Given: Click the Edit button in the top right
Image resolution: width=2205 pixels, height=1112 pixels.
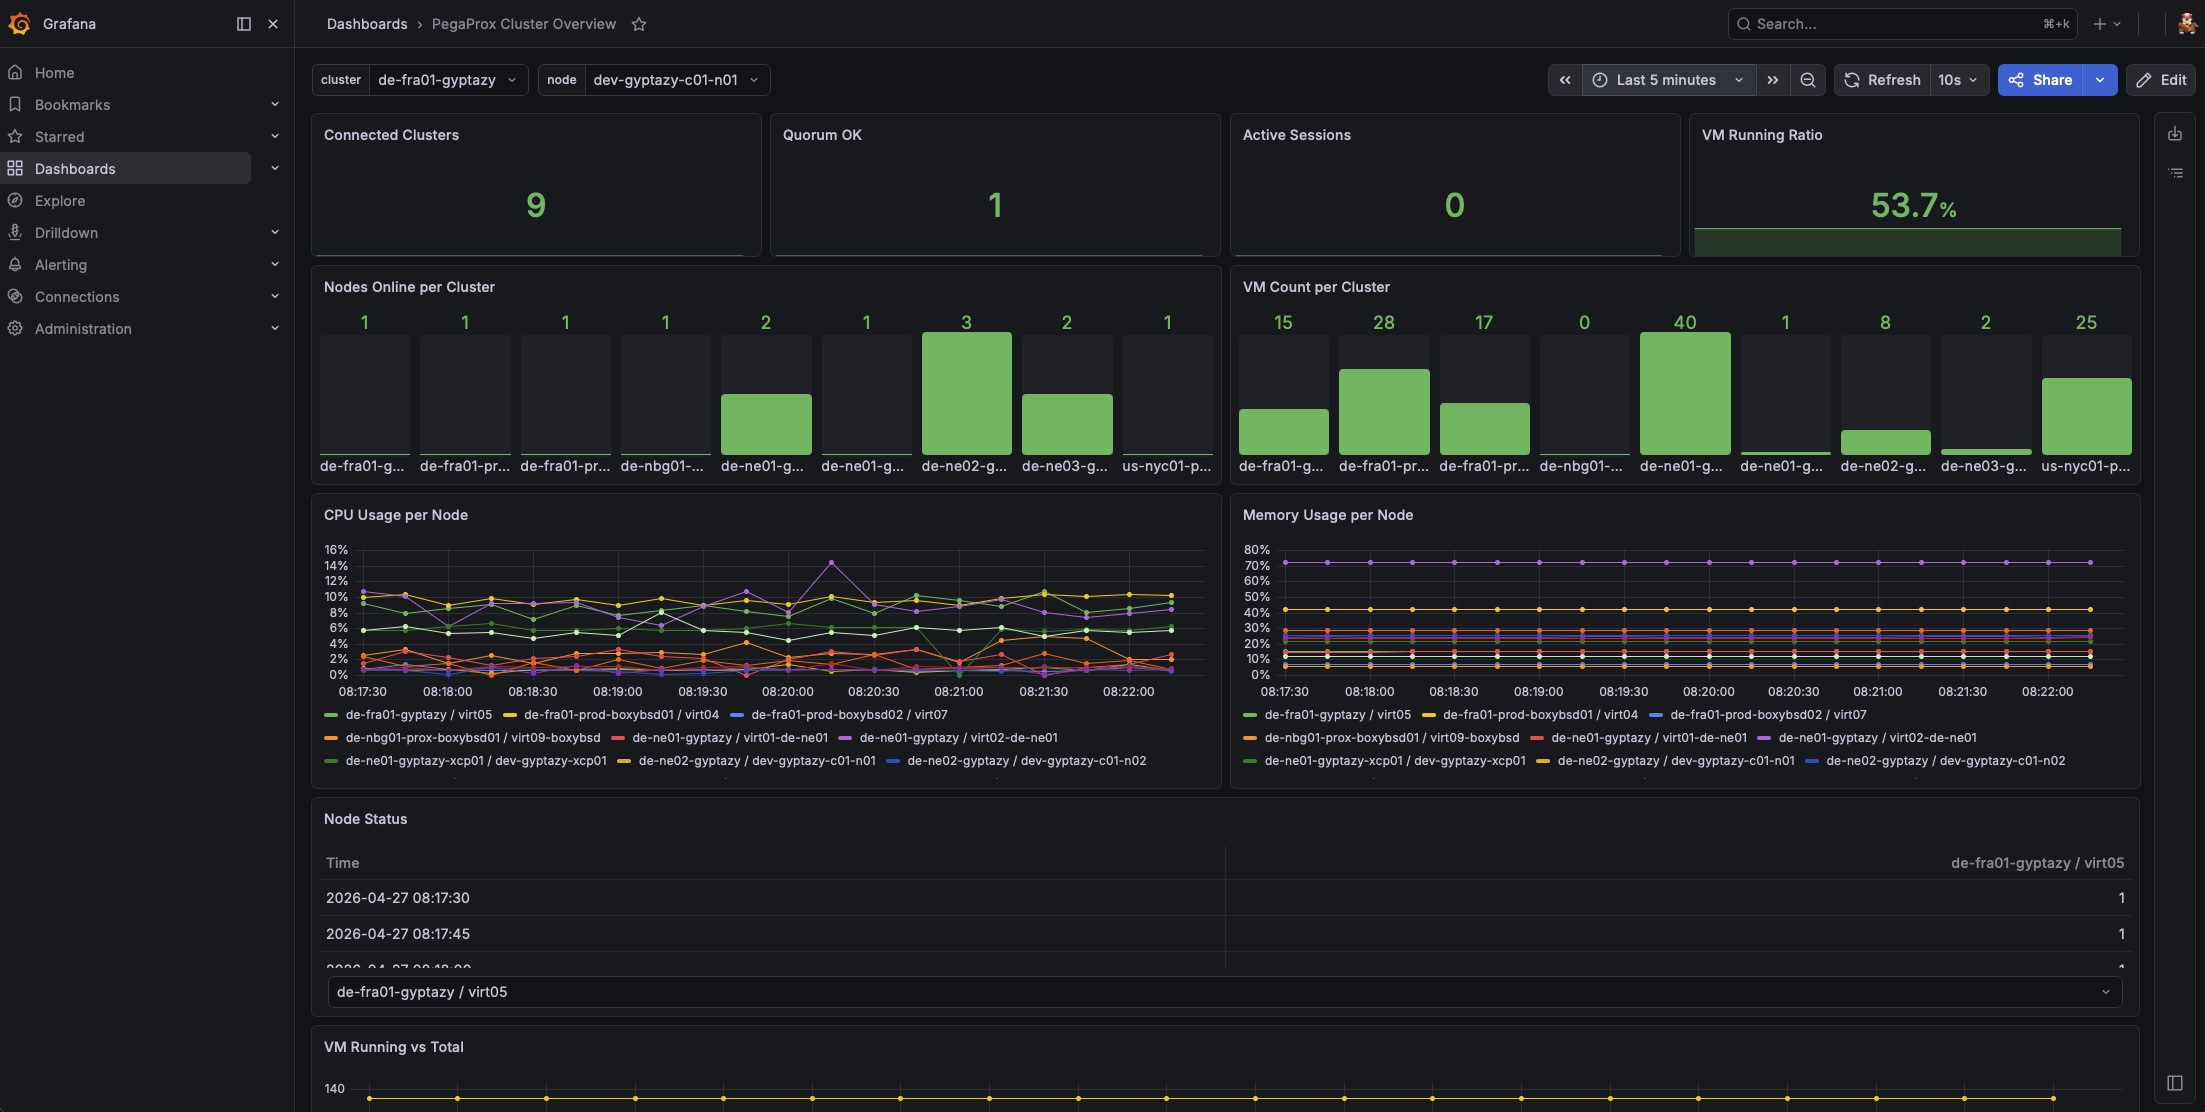Looking at the screenshot, I should 2161,80.
